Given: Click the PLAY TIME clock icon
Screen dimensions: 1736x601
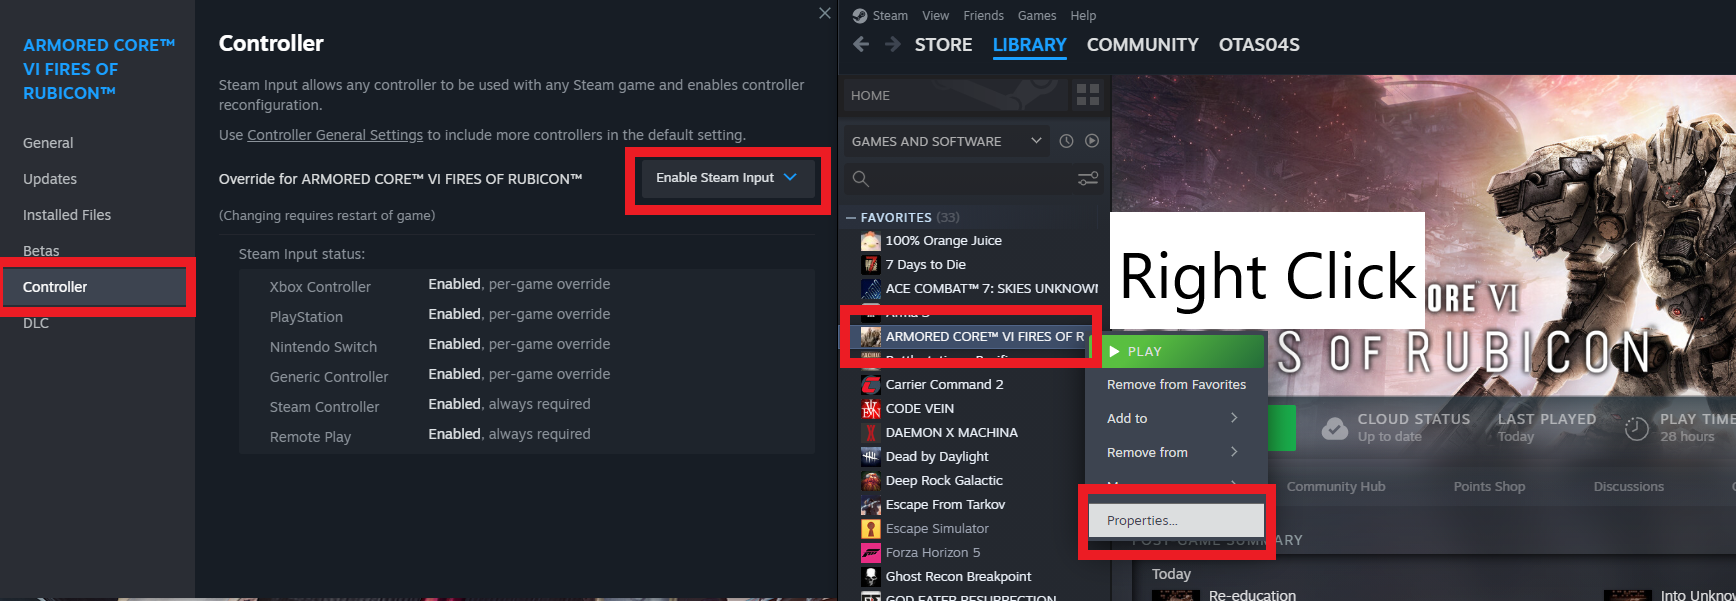Looking at the screenshot, I should pos(1636,428).
